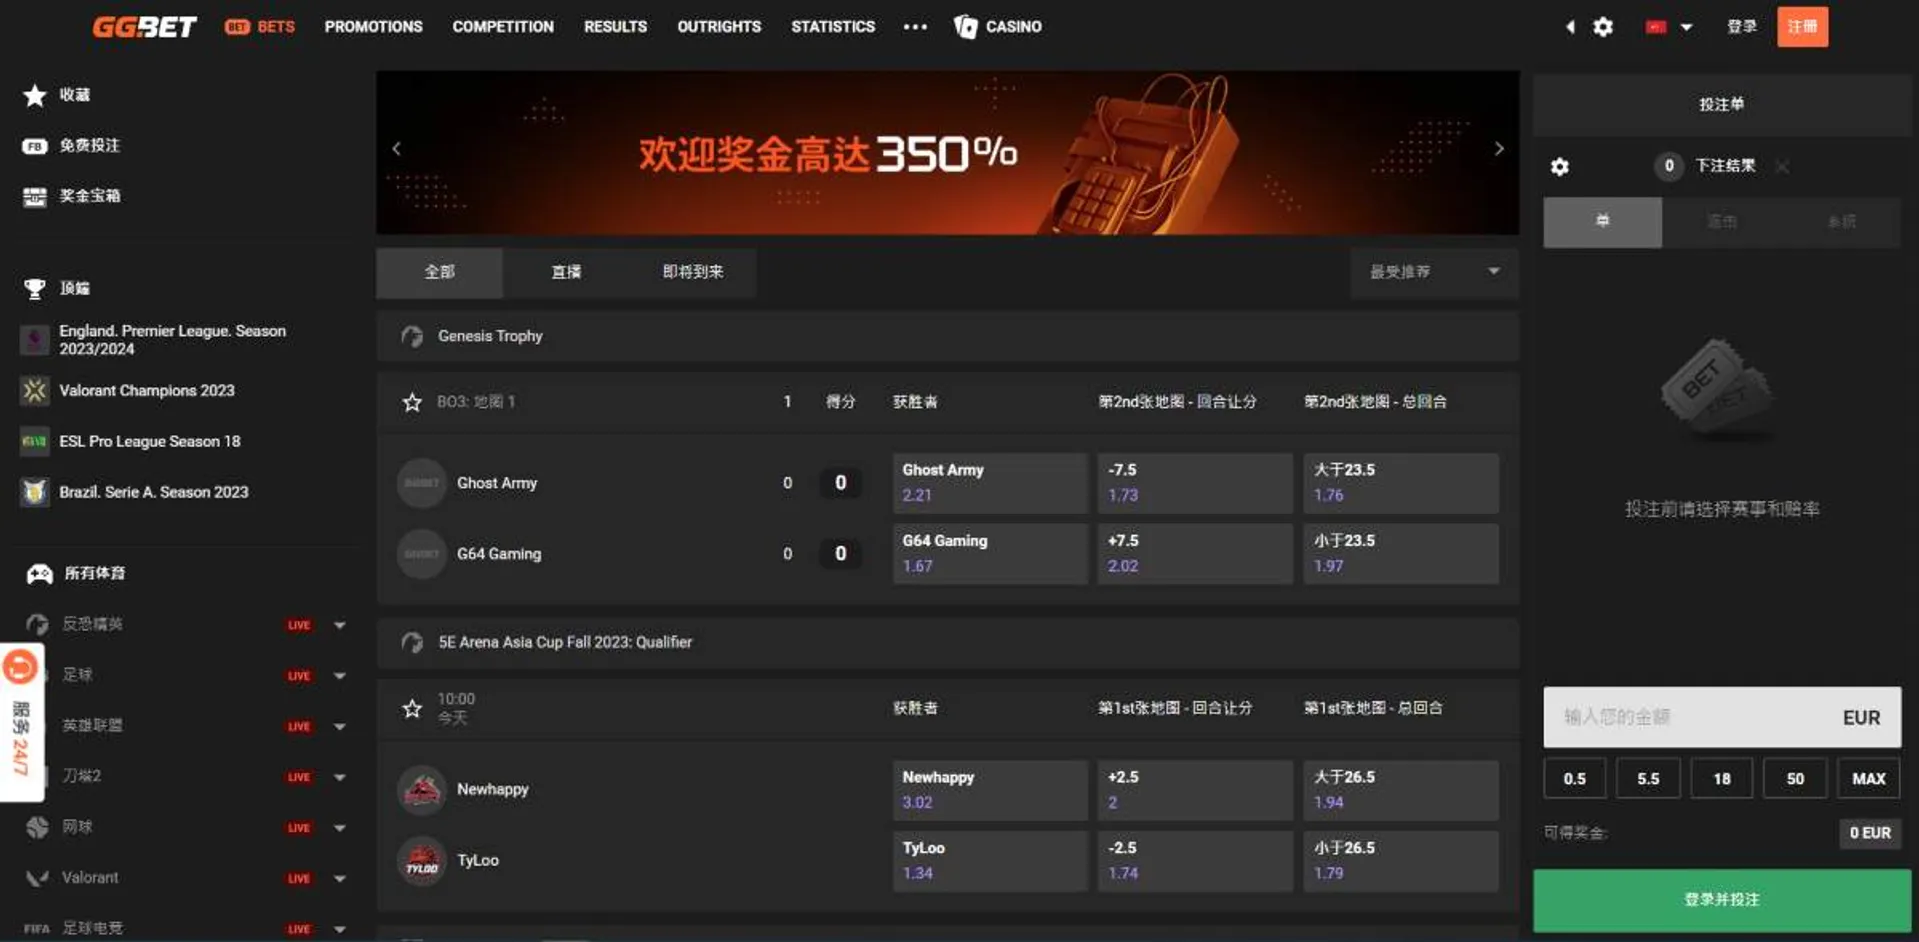
Task: Set stake to MAX
Action: click(1869, 779)
